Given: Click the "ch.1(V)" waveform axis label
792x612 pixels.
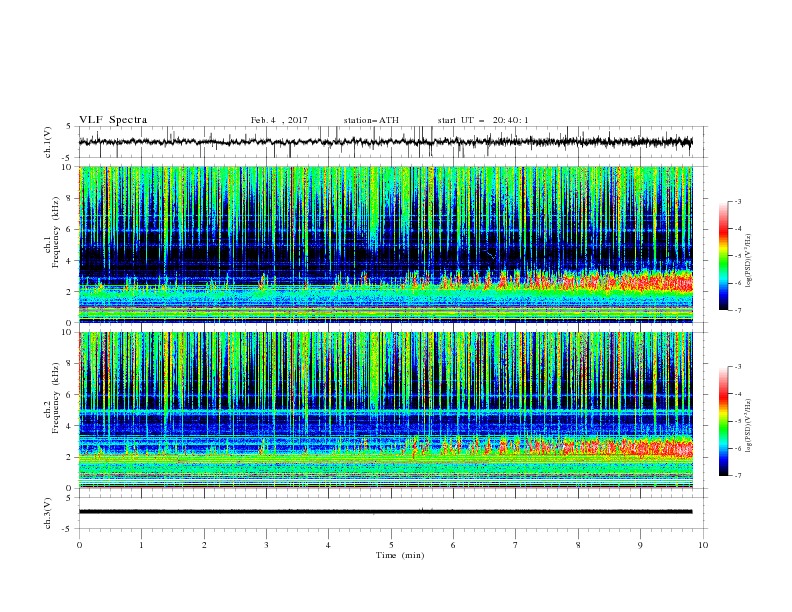Looking at the screenshot, I should (48, 142).
